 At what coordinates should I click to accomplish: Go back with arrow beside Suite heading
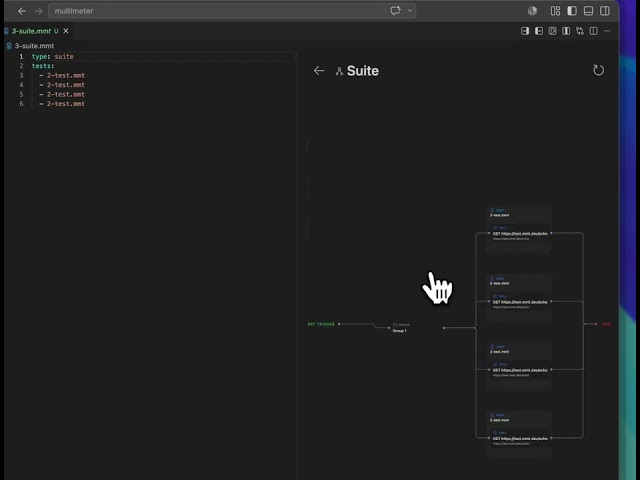(x=319, y=71)
